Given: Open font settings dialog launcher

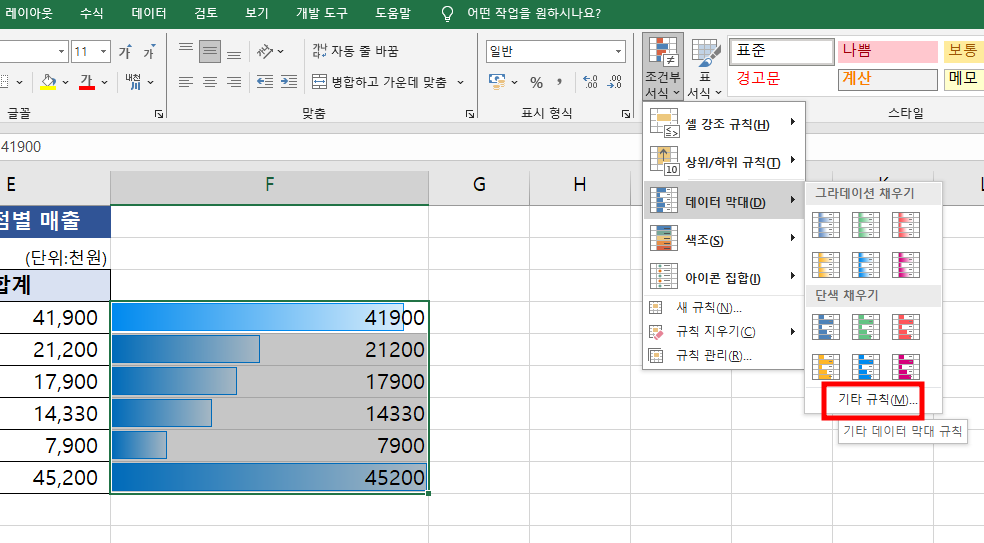Looking at the screenshot, I should click(x=159, y=114).
